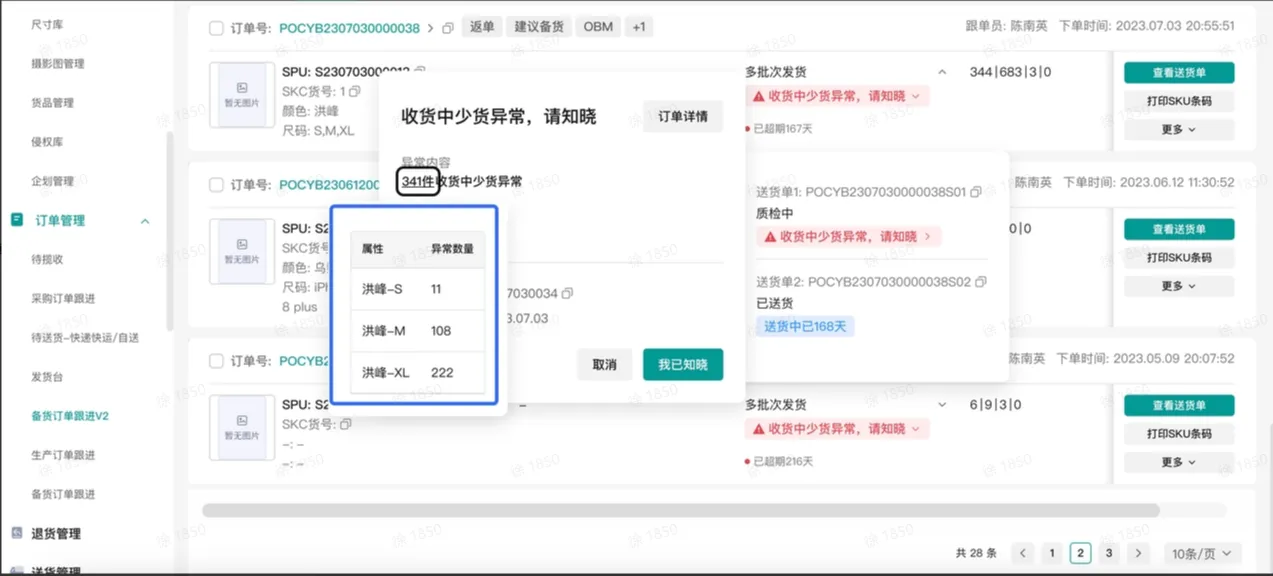Go to page 3 in pagination

[1109, 553]
